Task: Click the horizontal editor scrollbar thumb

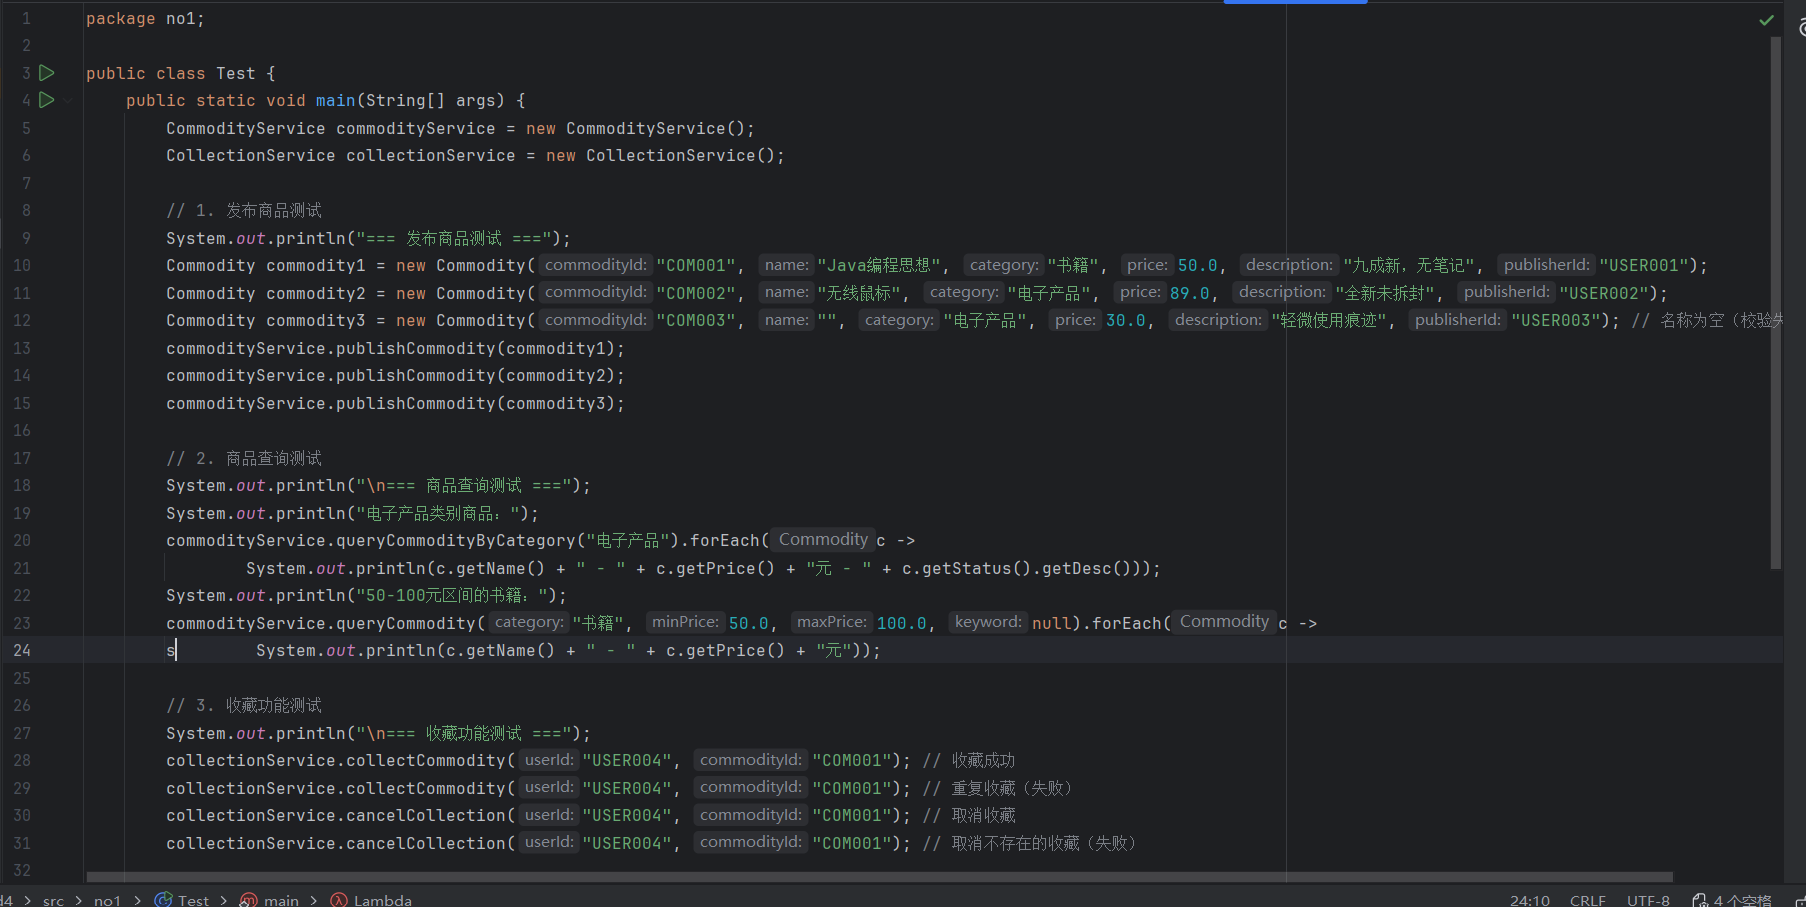Action: (880, 877)
